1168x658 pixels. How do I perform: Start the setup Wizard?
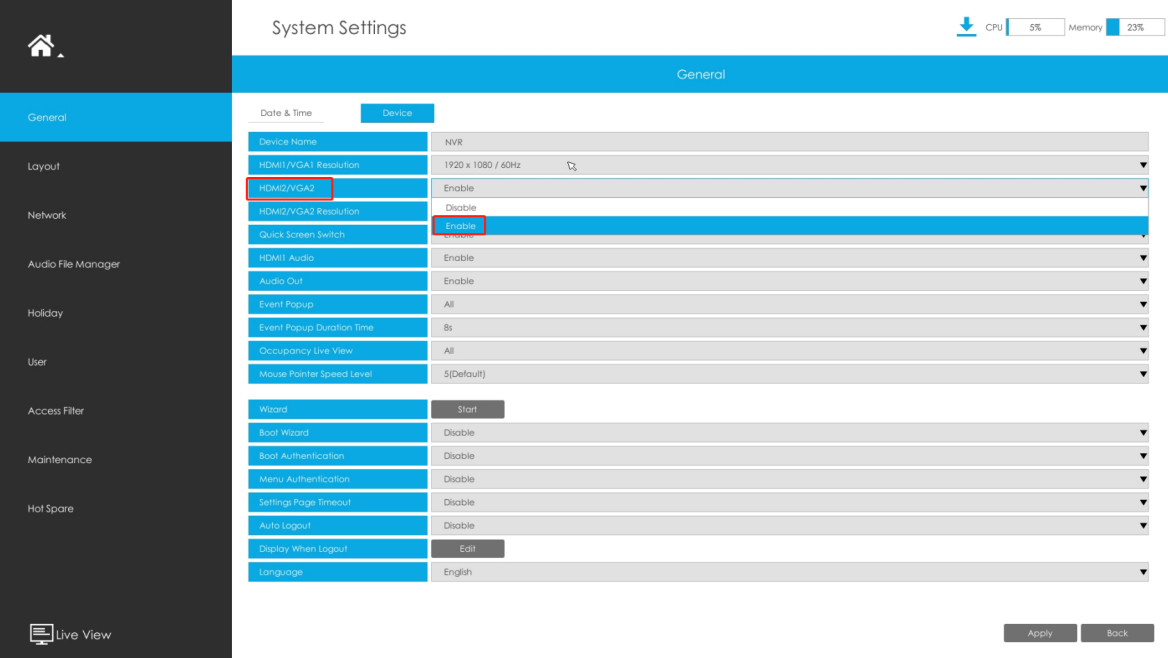click(x=468, y=409)
